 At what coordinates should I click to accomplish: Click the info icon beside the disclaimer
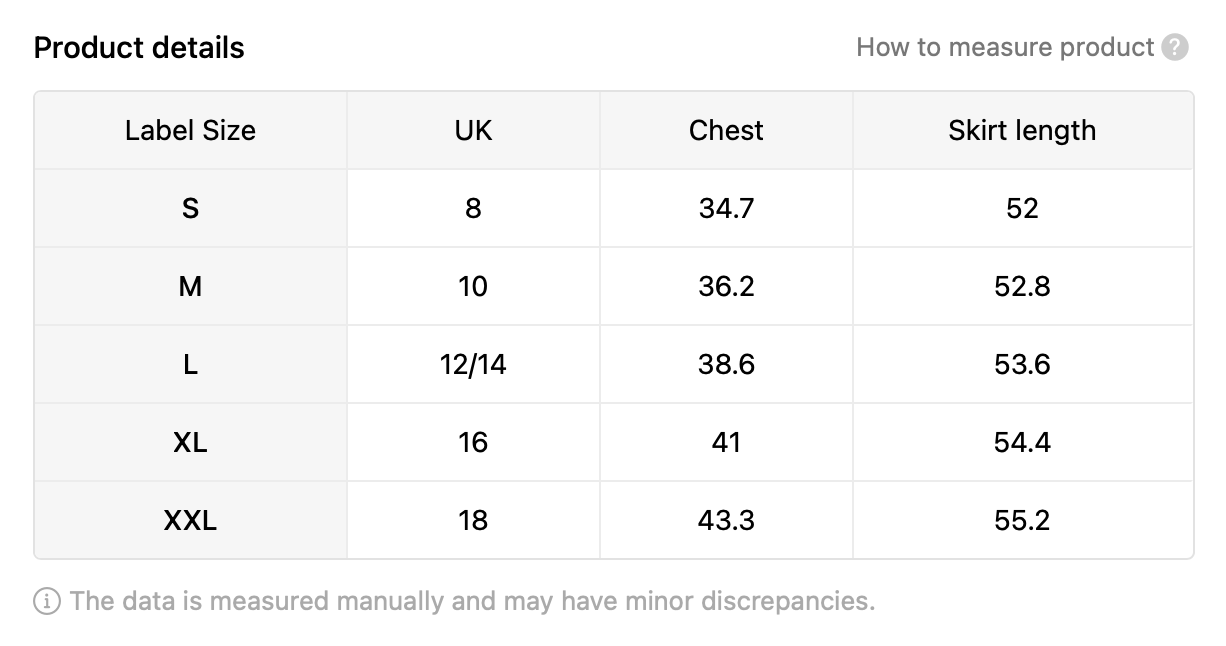tap(46, 601)
